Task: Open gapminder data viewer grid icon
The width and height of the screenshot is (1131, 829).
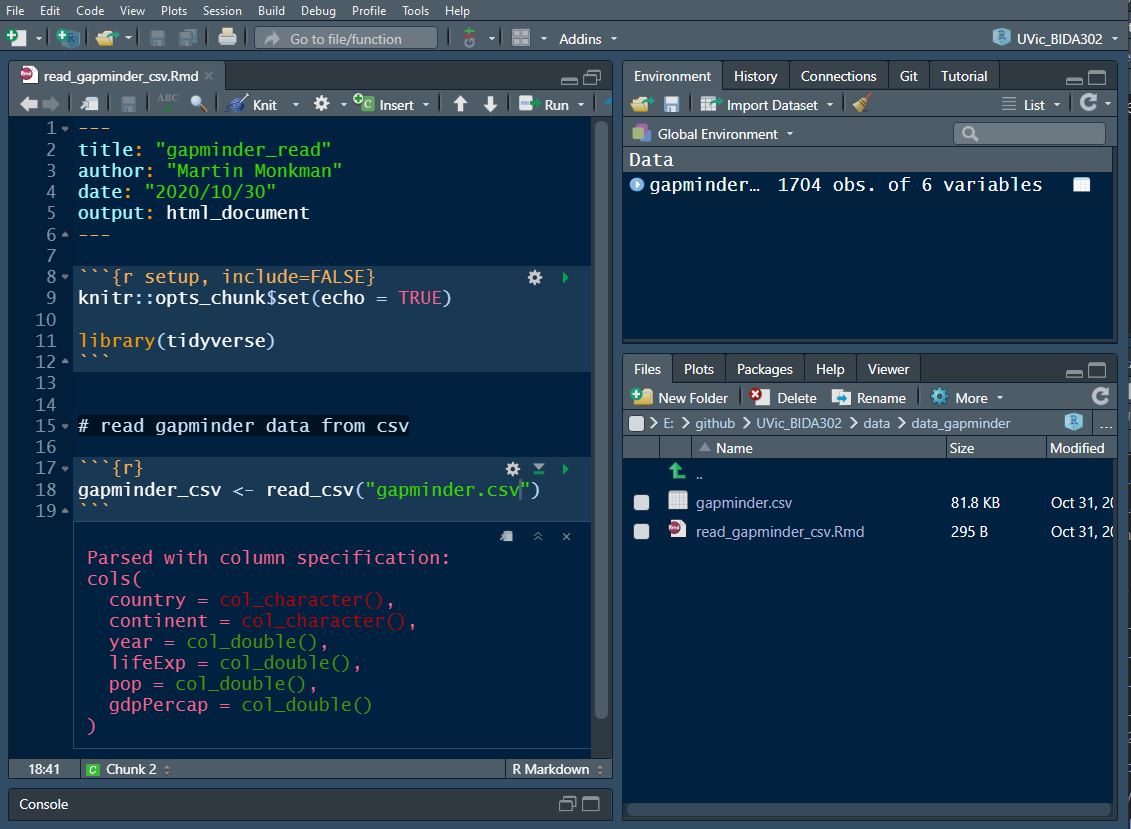Action: point(1081,185)
